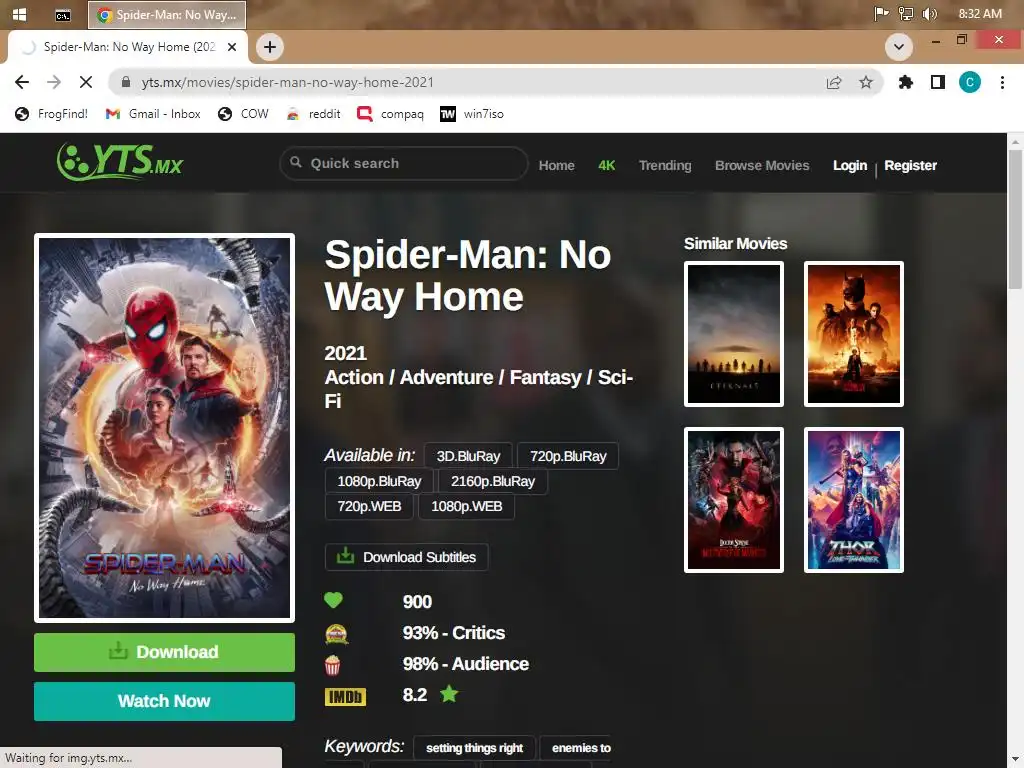Screen dimensions: 1024x768
Task: Click the scrollbar down arrow
Action: 1016,760
